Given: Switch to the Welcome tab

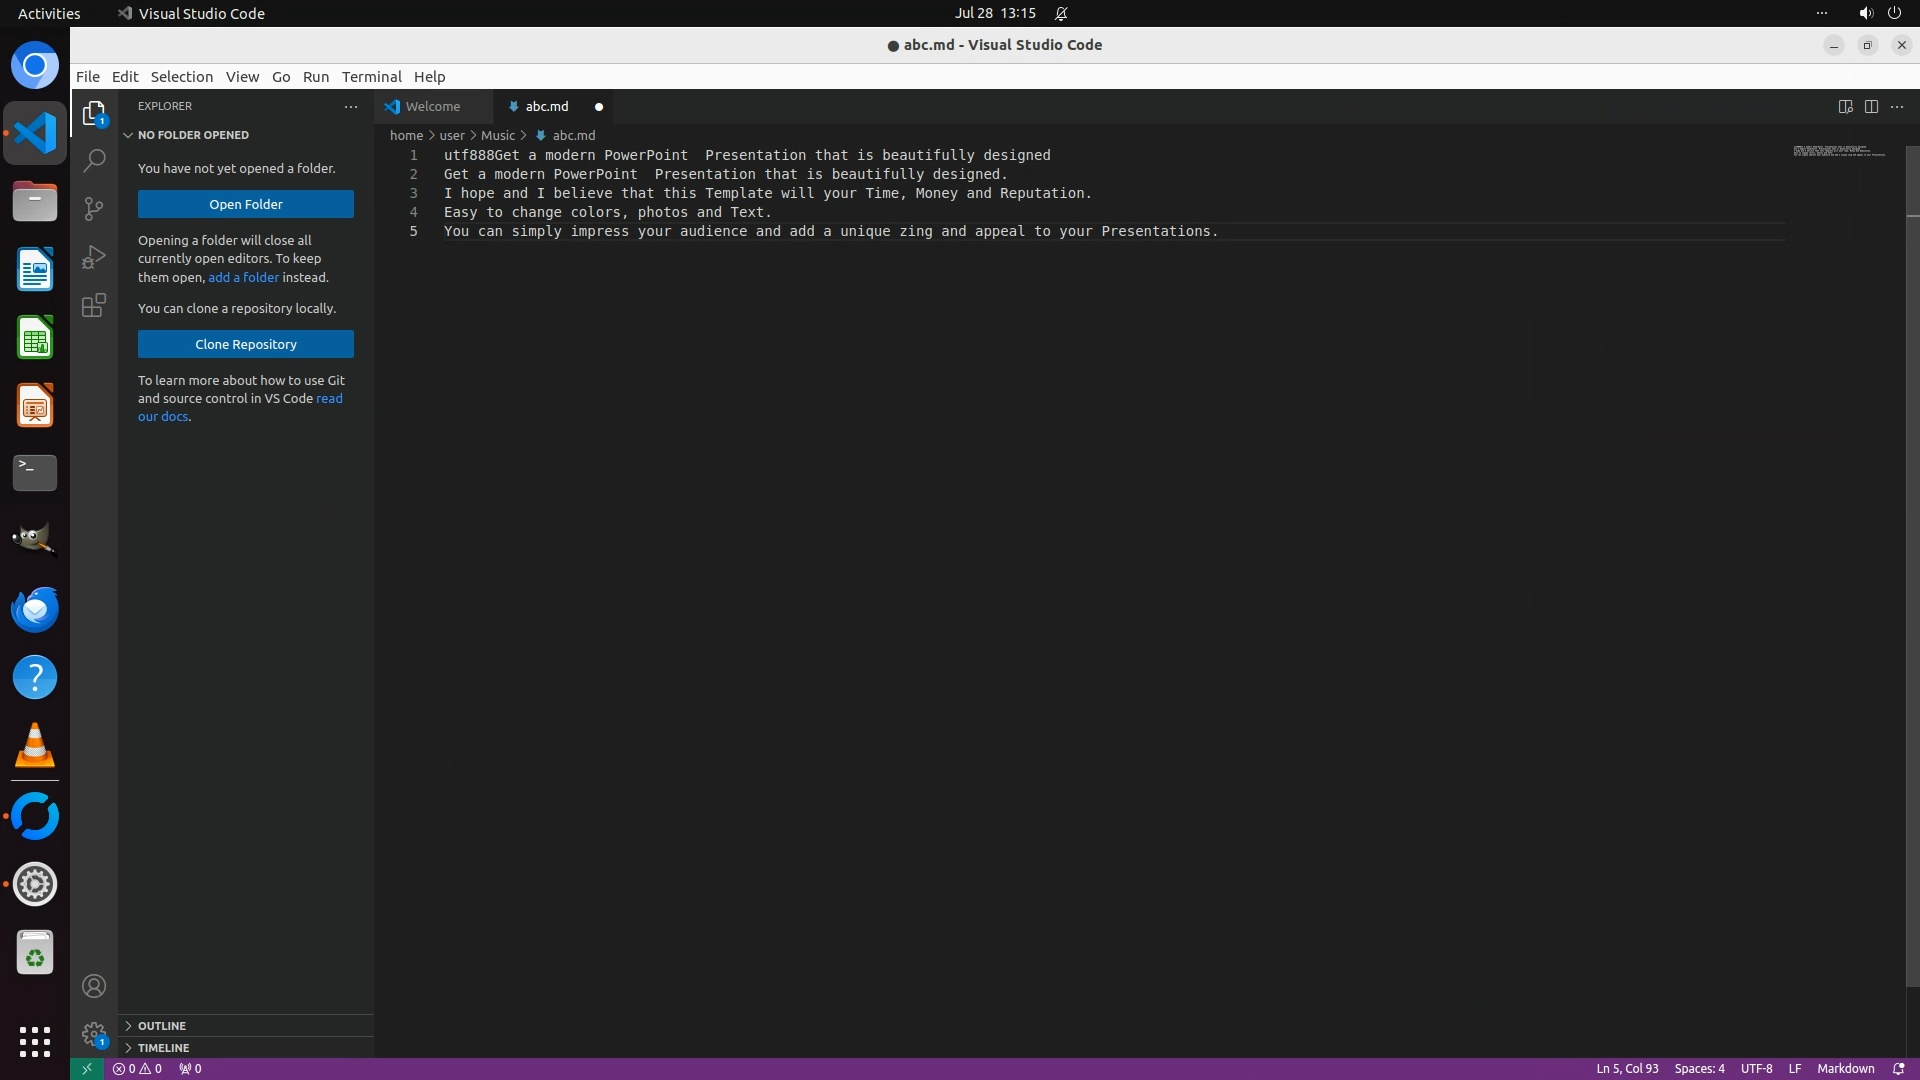Looking at the screenshot, I should click(432, 106).
